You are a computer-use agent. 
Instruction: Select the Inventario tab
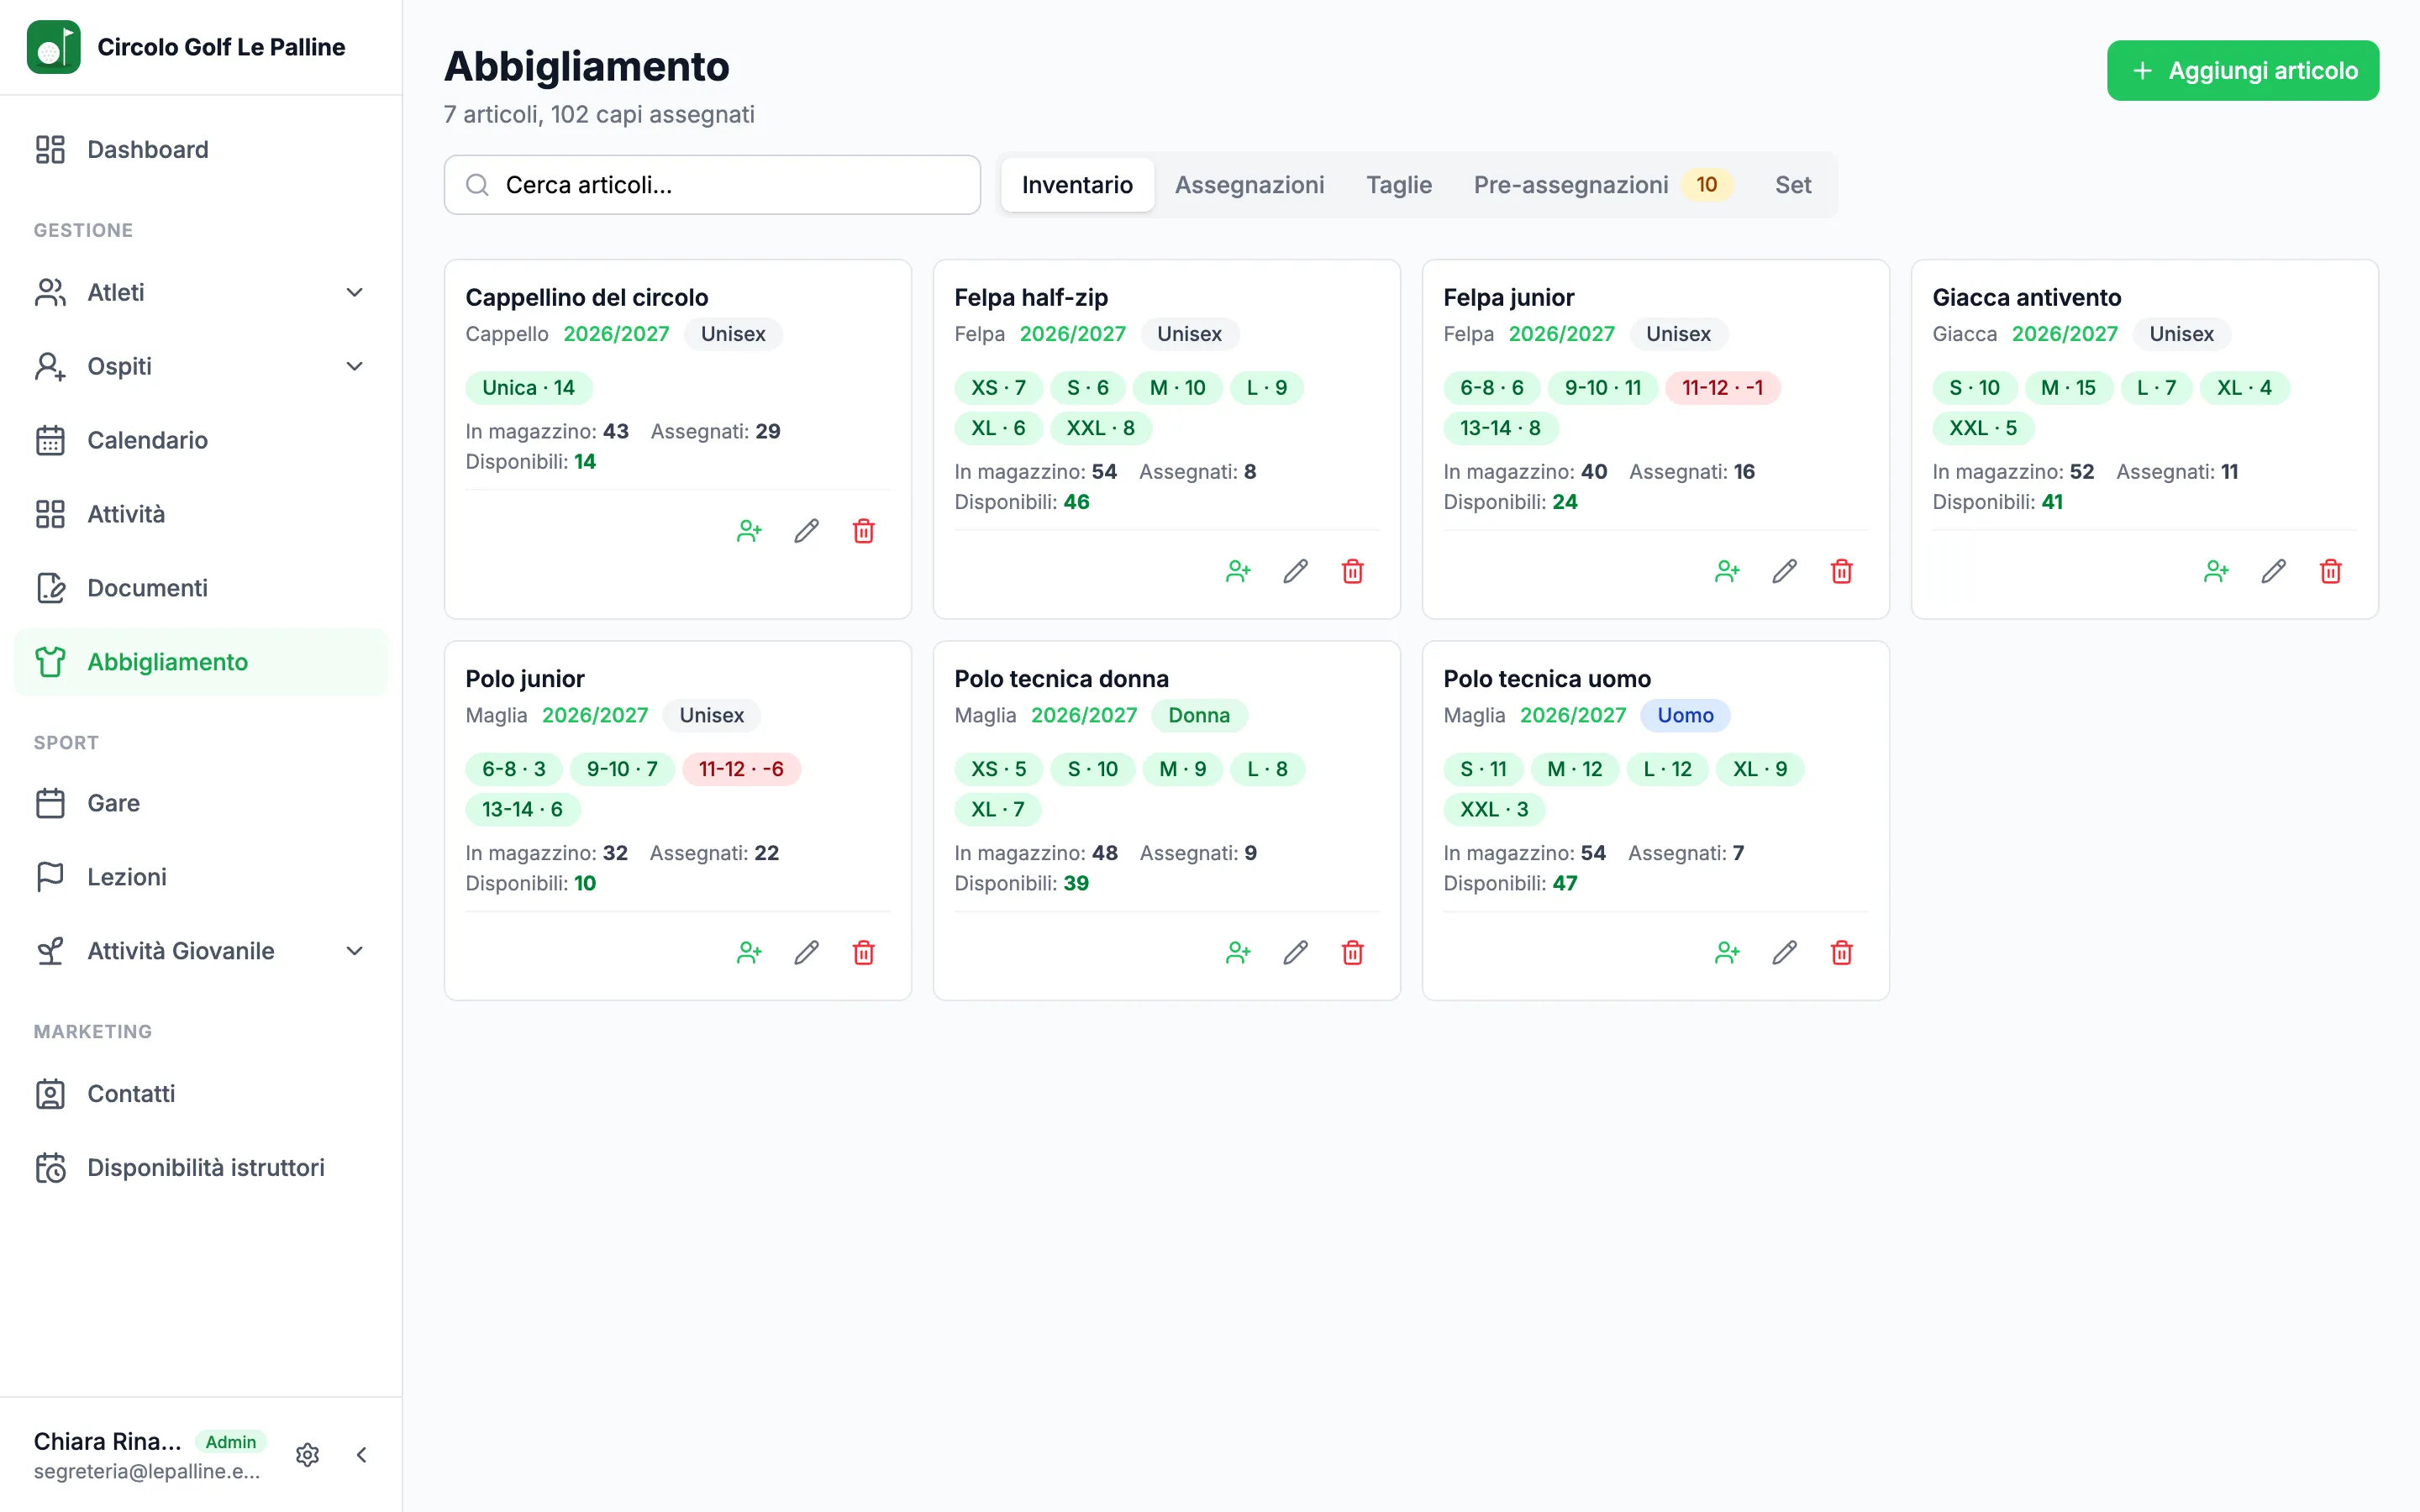[1077, 185]
